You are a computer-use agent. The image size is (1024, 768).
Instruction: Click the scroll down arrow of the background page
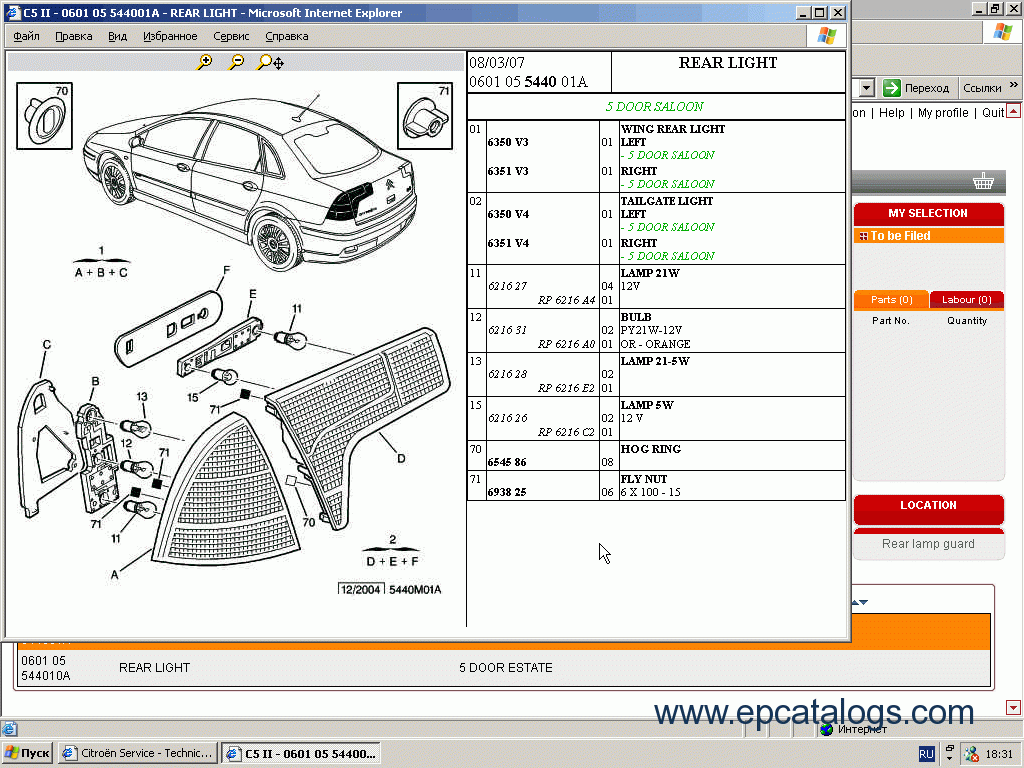1013,707
